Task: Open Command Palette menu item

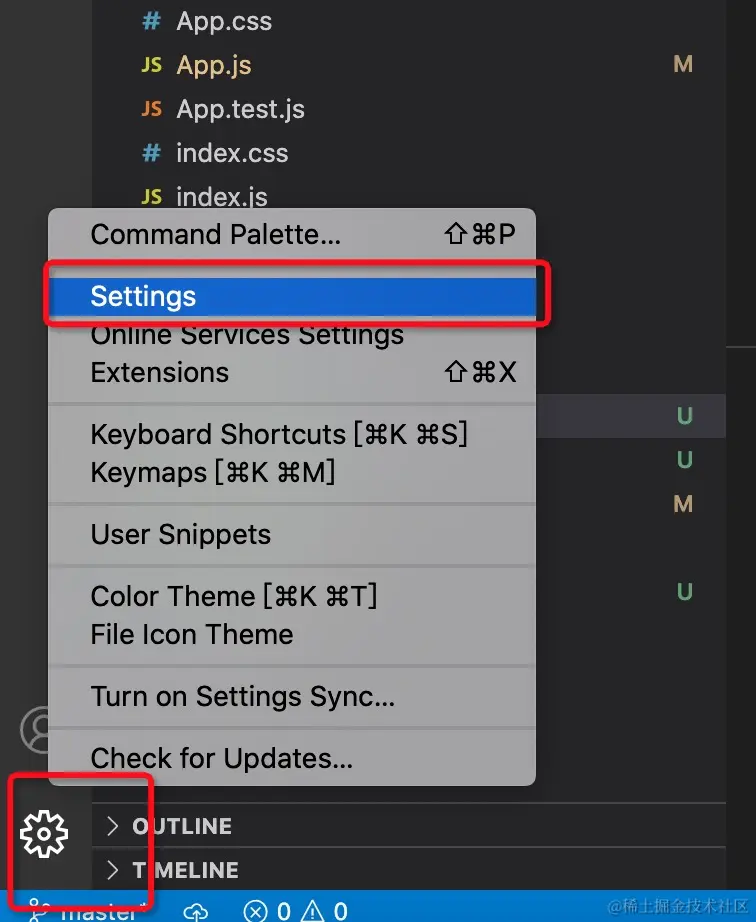Action: (x=215, y=235)
